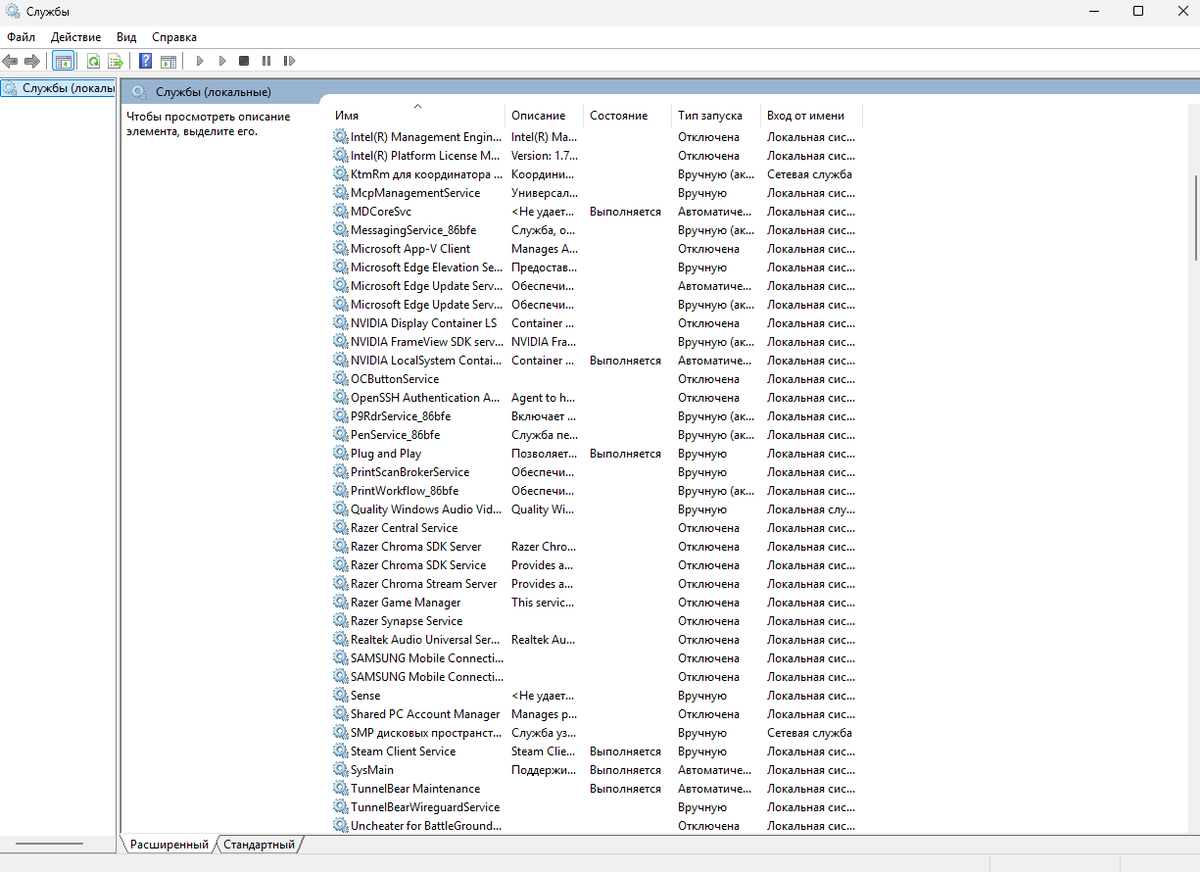The height and width of the screenshot is (872, 1200).
Task: Click the gear icon in Службы (локальные) header
Action: 138,91
